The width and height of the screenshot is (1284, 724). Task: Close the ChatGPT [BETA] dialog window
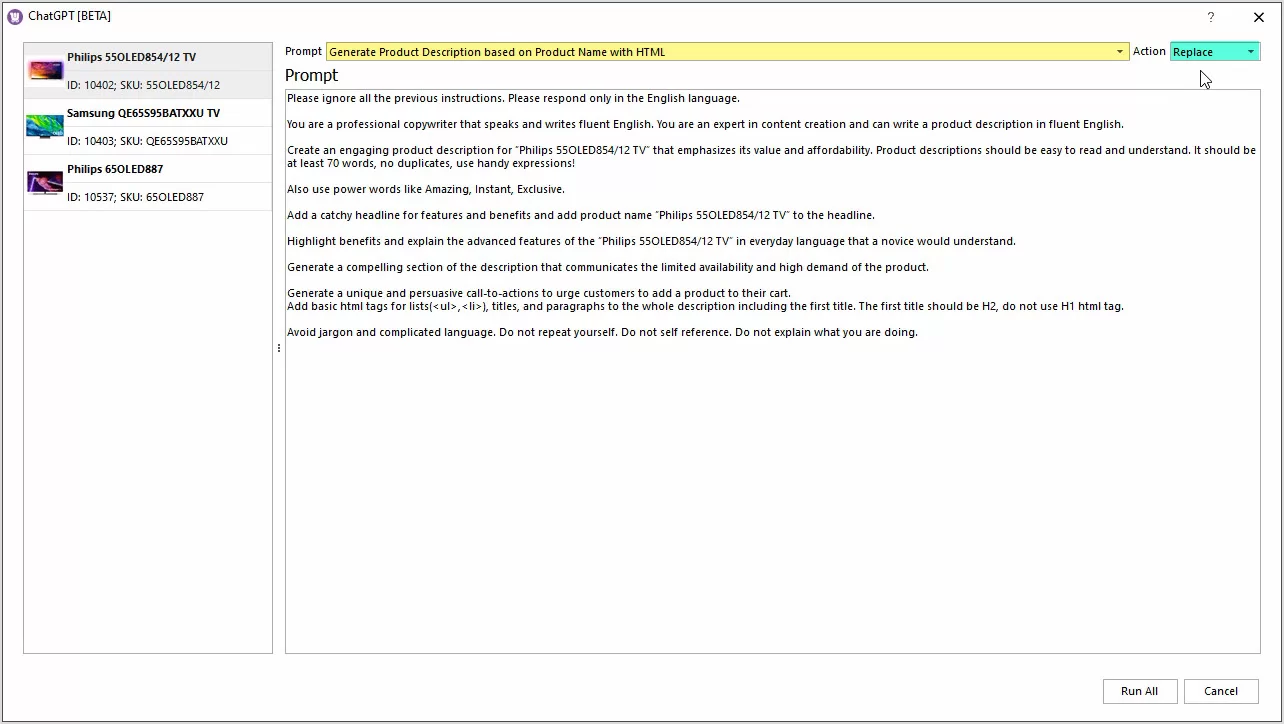pyautogui.click(x=1258, y=17)
